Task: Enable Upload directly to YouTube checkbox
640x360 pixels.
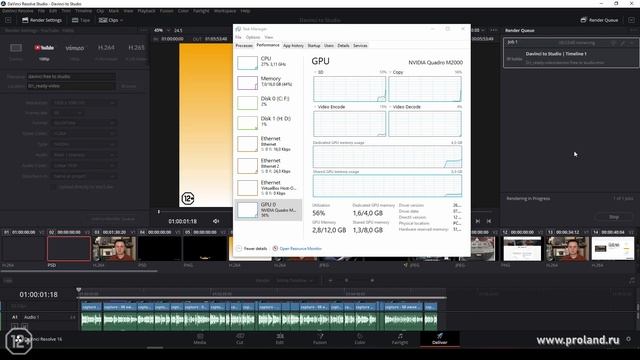Action: [53, 187]
